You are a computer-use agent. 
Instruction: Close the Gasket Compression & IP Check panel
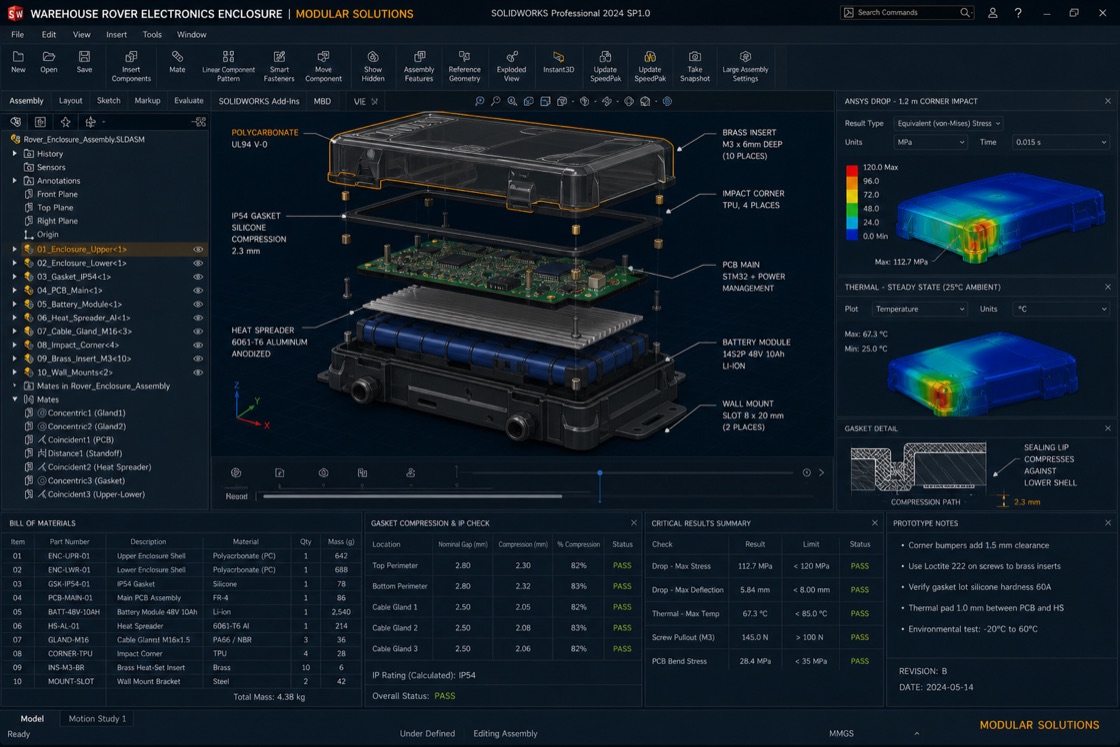tap(634, 523)
